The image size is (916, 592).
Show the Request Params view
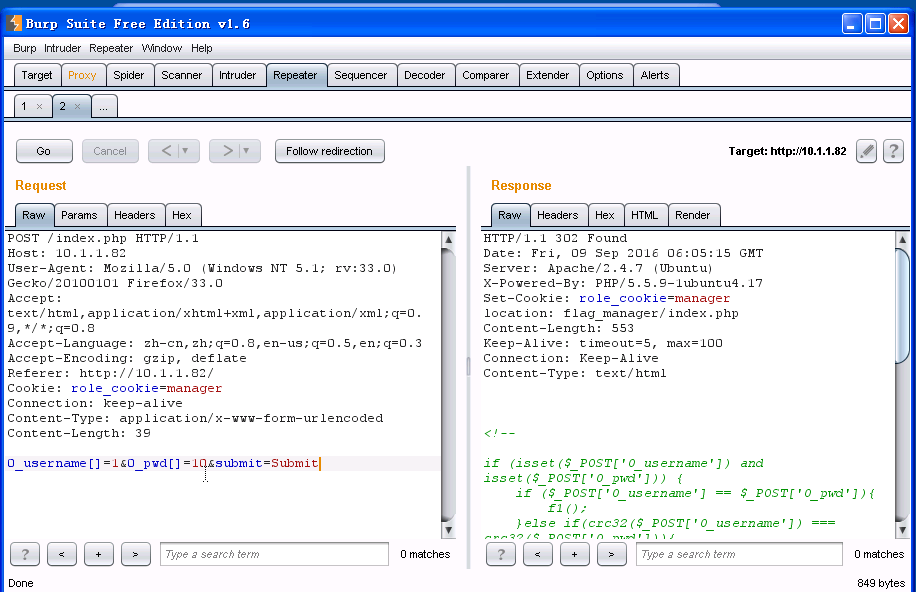(x=79, y=215)
